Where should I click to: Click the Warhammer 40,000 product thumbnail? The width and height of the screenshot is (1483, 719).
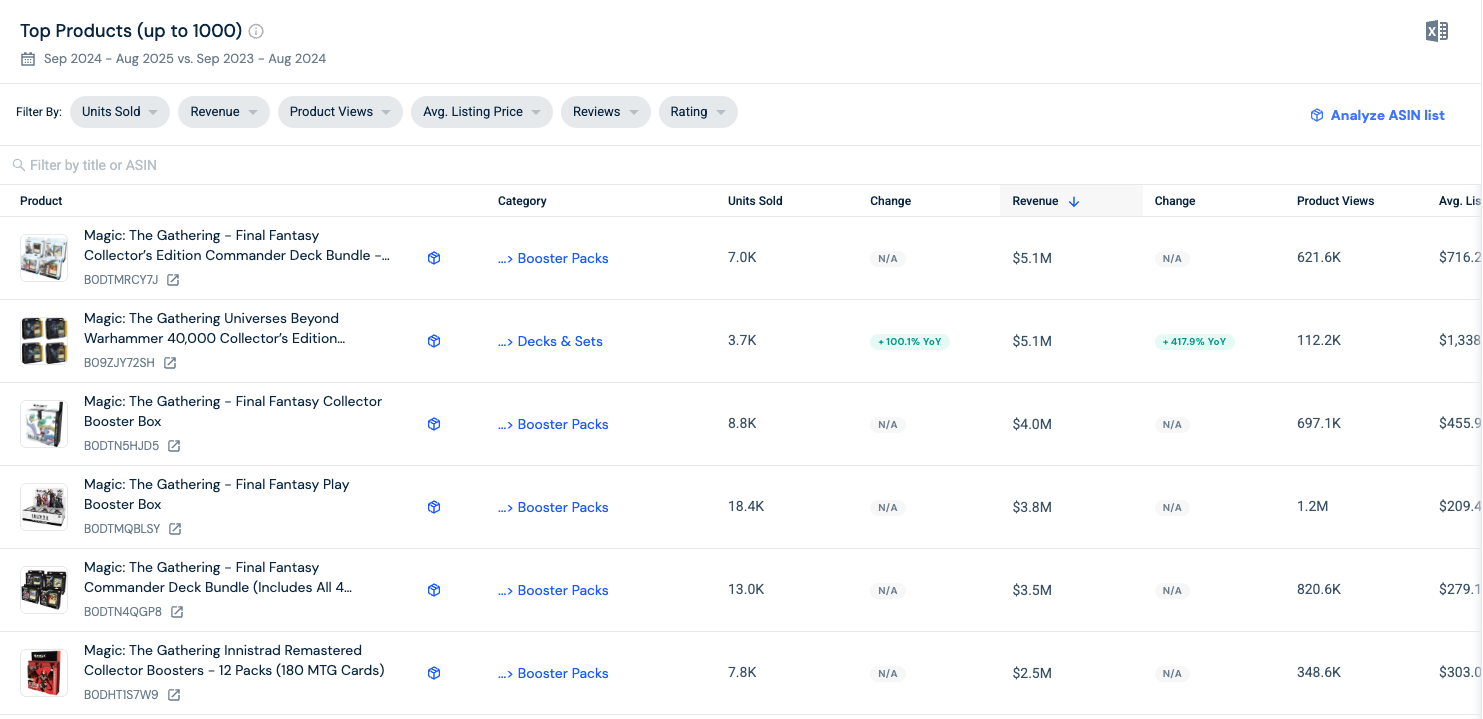point(44,341)
